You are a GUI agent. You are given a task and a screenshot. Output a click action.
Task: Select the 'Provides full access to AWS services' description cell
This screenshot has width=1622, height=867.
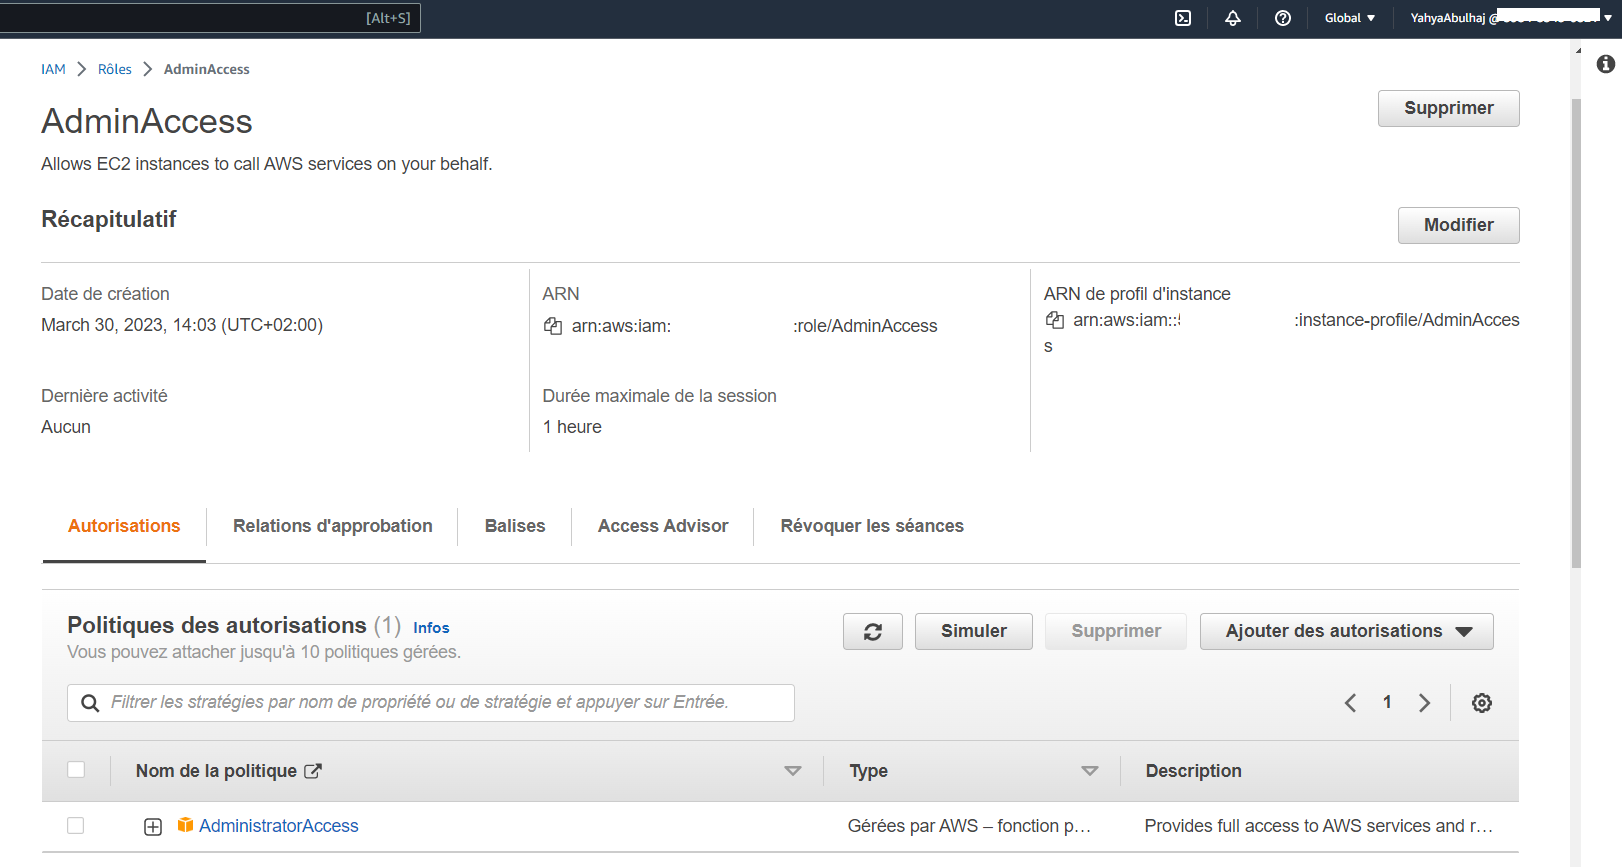pyautogui.click(x=1318, y=826)
